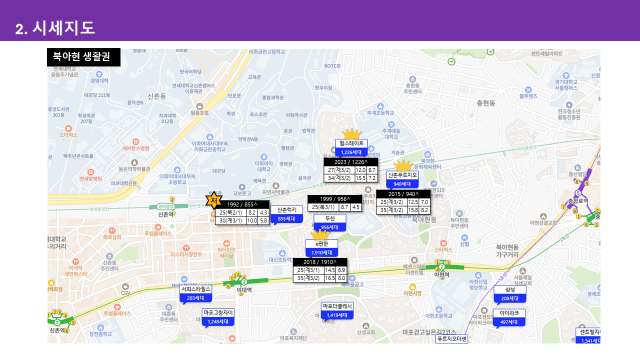The height and width of the screenshot is (360, 640).
Task: Click the 푸르지오더센 label at bottom
Action: [x=451, y=339]
